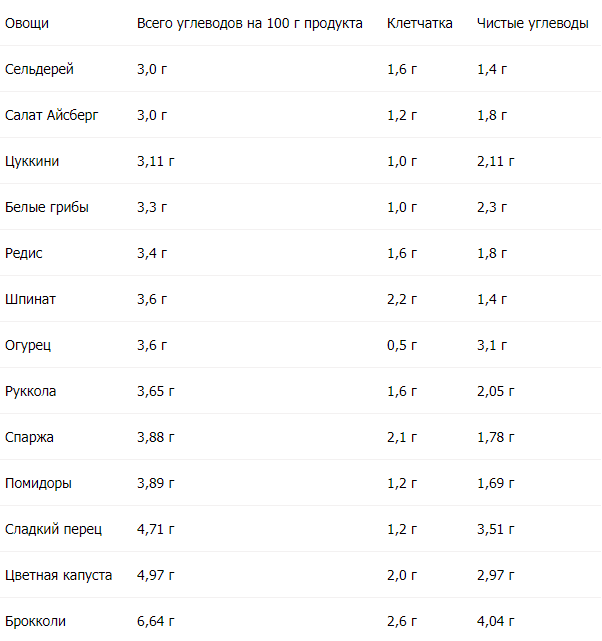Select the Брокколи row name
This screenshot has height=641, width=602.
pos(36,621)
